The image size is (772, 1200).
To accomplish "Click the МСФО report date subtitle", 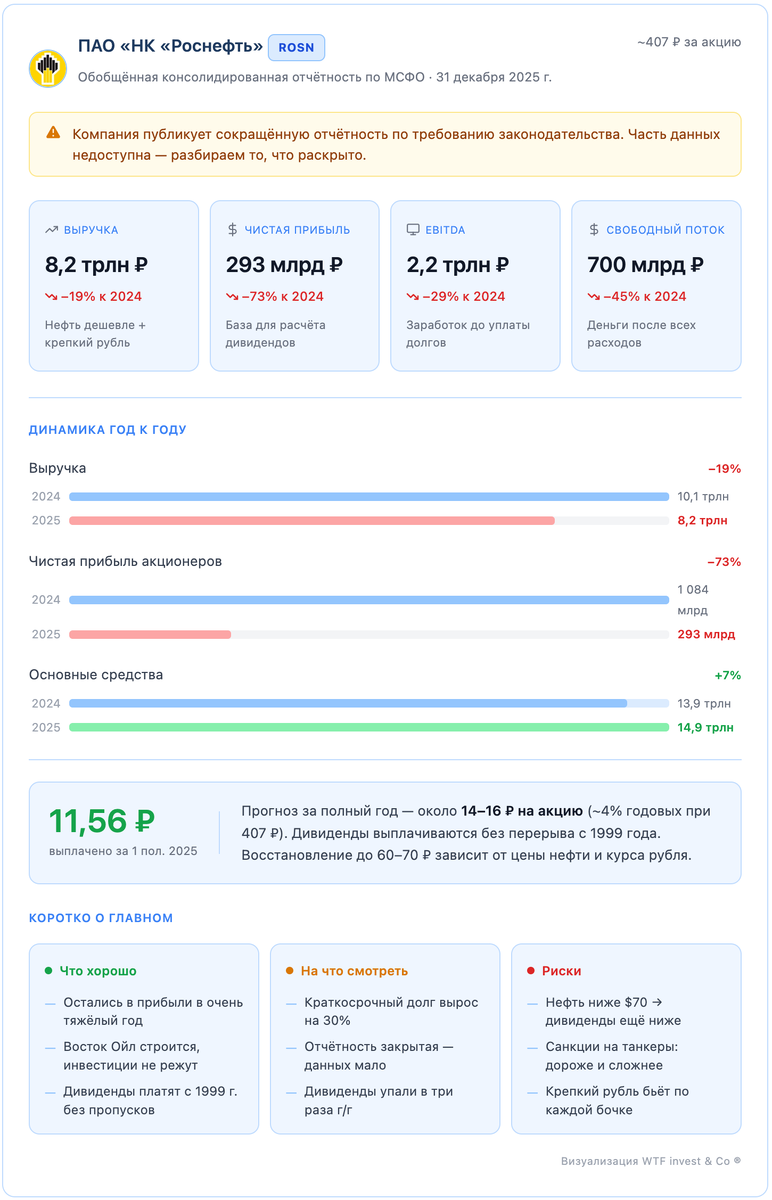I will 315,76.
